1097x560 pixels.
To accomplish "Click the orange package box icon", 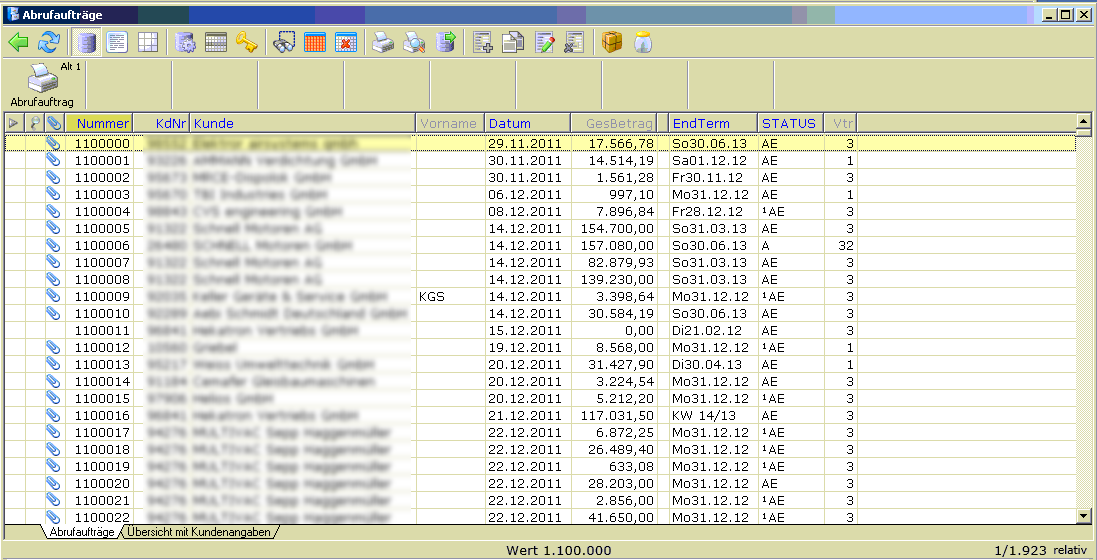I will [x=612, y=42].
